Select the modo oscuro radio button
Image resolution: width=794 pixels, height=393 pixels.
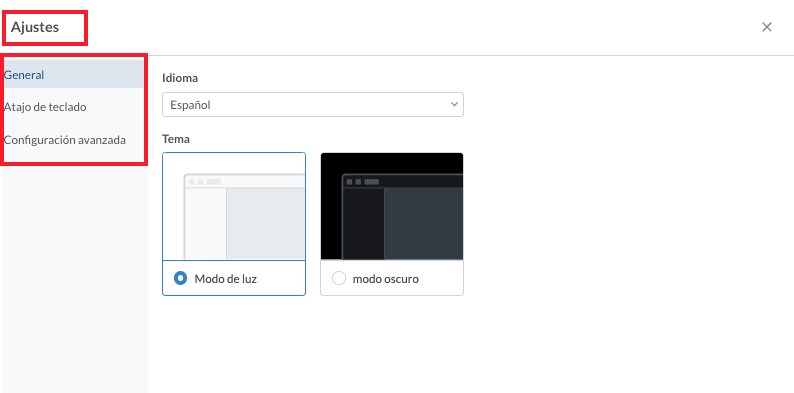pyautogui.click(x=338, y=279)
